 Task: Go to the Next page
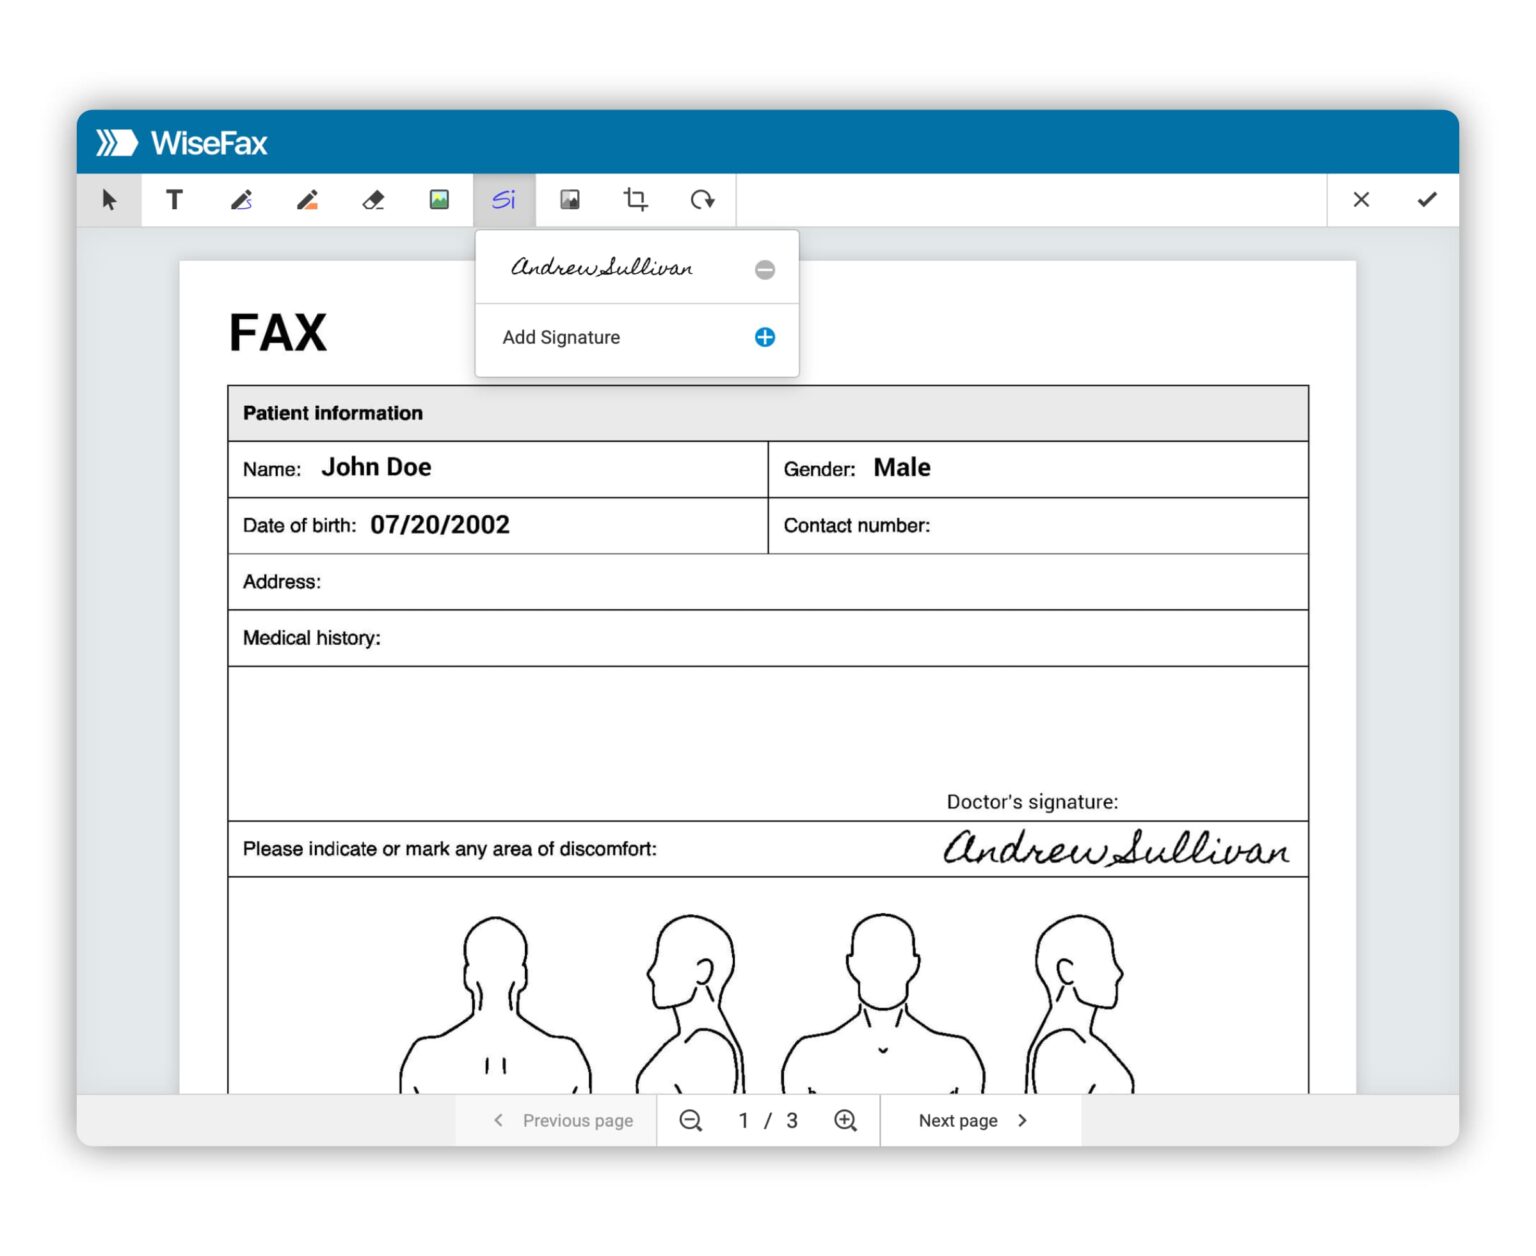tap(972, 1121)
